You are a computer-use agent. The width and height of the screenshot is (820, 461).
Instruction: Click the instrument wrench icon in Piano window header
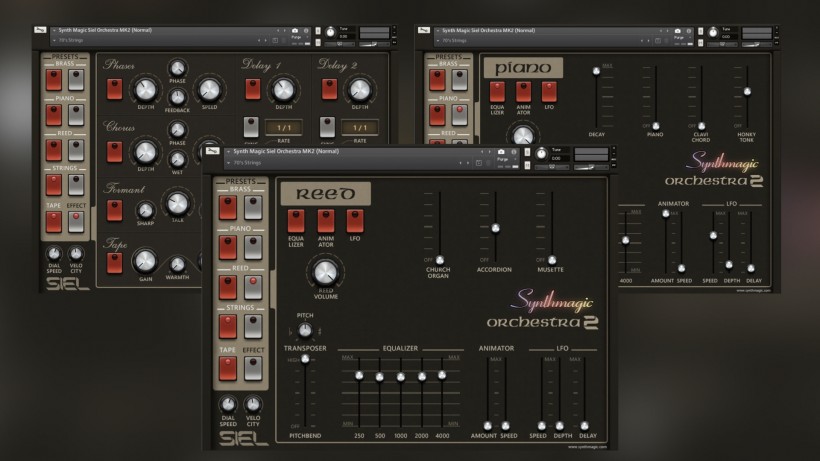[424, 30]
